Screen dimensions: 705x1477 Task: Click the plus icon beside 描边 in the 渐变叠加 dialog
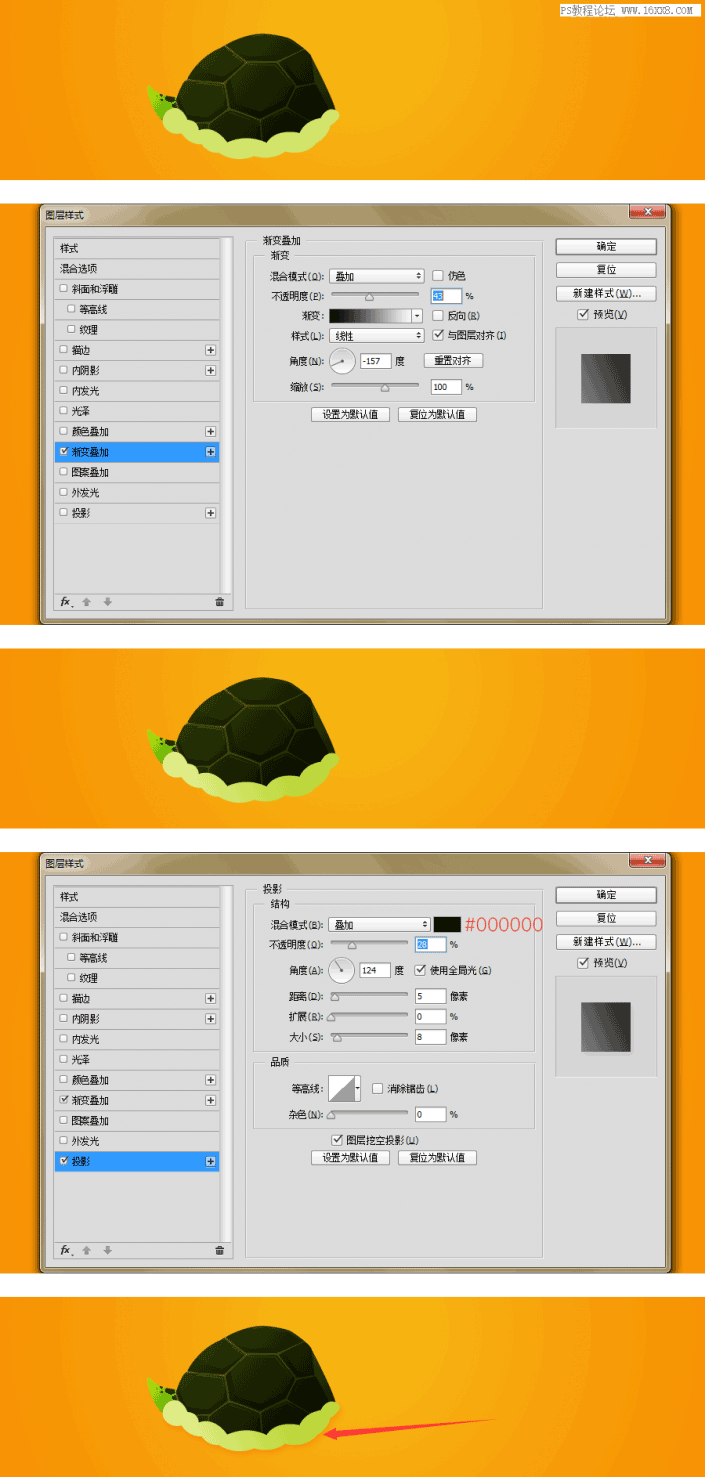[210, 350]
